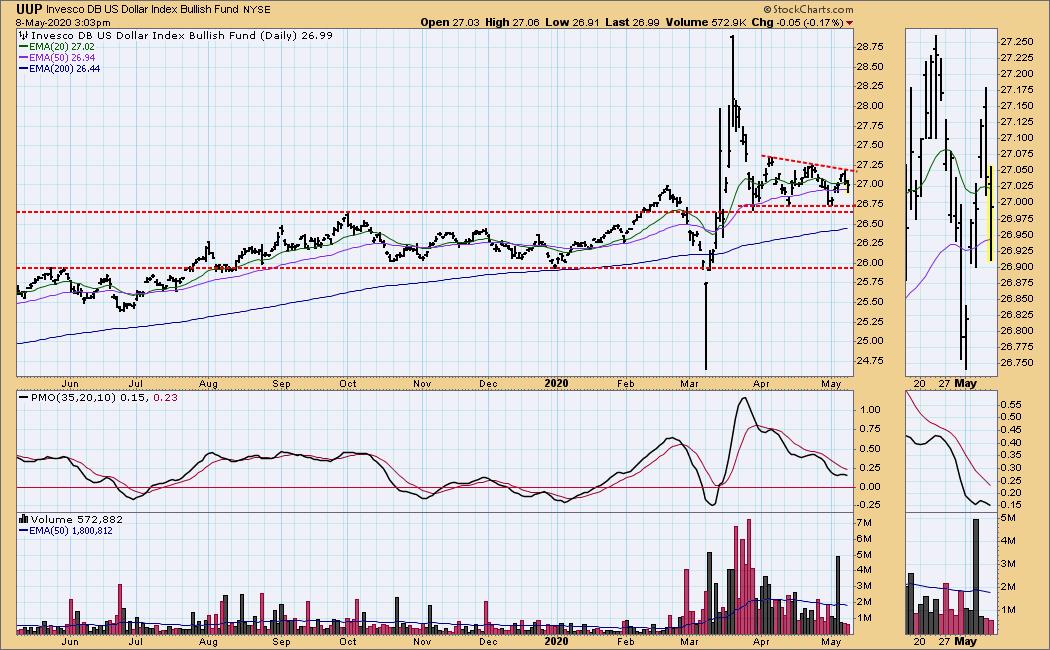Click the 0.00 PMO axis label
The width and height of the screenshot is (1050, 650).
(870, 487)
